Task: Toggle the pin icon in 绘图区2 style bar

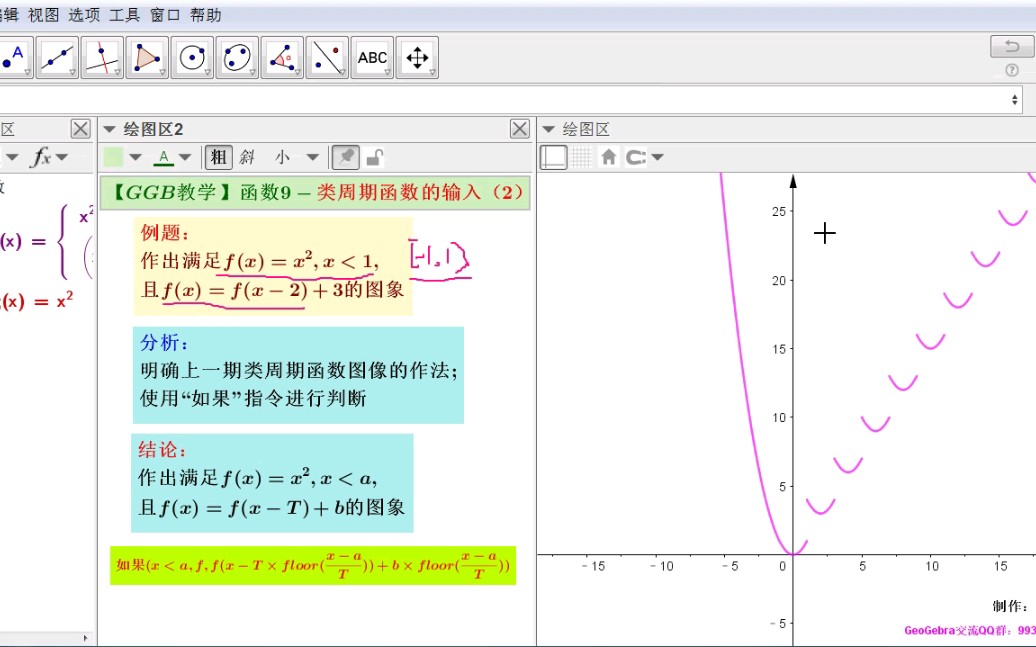Action: coord(345,156)
